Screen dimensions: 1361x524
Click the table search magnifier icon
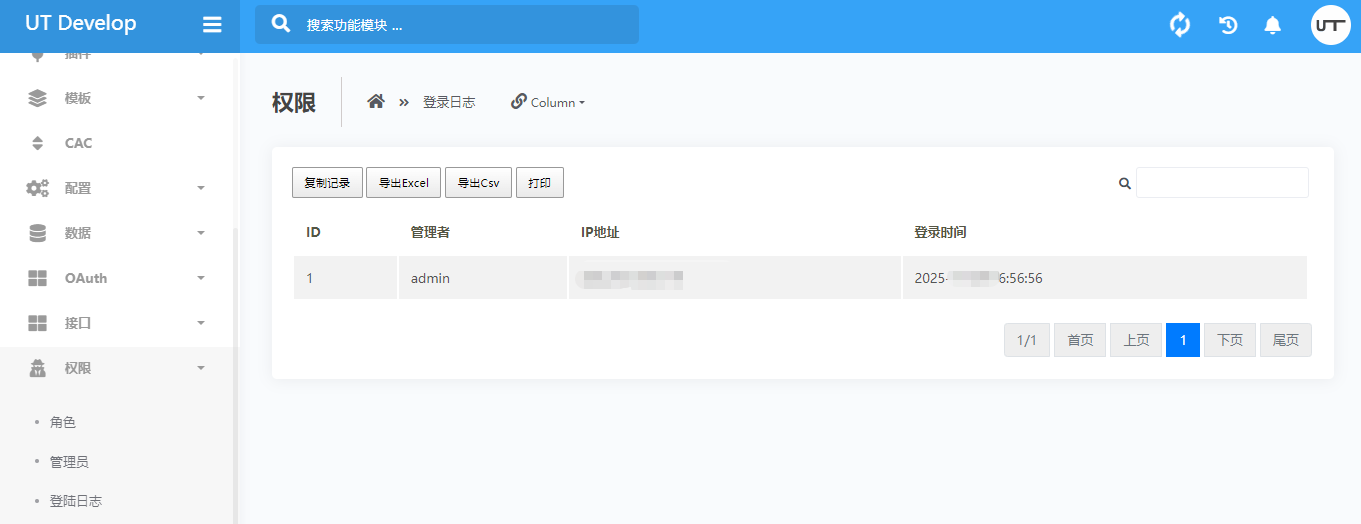1124,183
